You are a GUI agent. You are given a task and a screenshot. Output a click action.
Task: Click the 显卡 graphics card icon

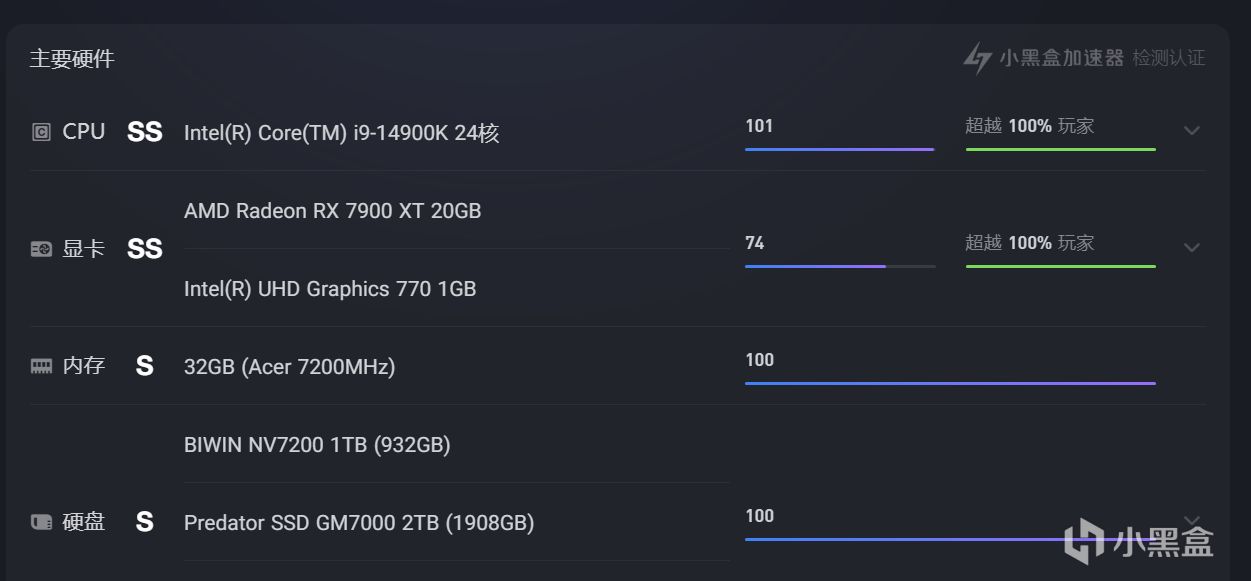point(41,249)
